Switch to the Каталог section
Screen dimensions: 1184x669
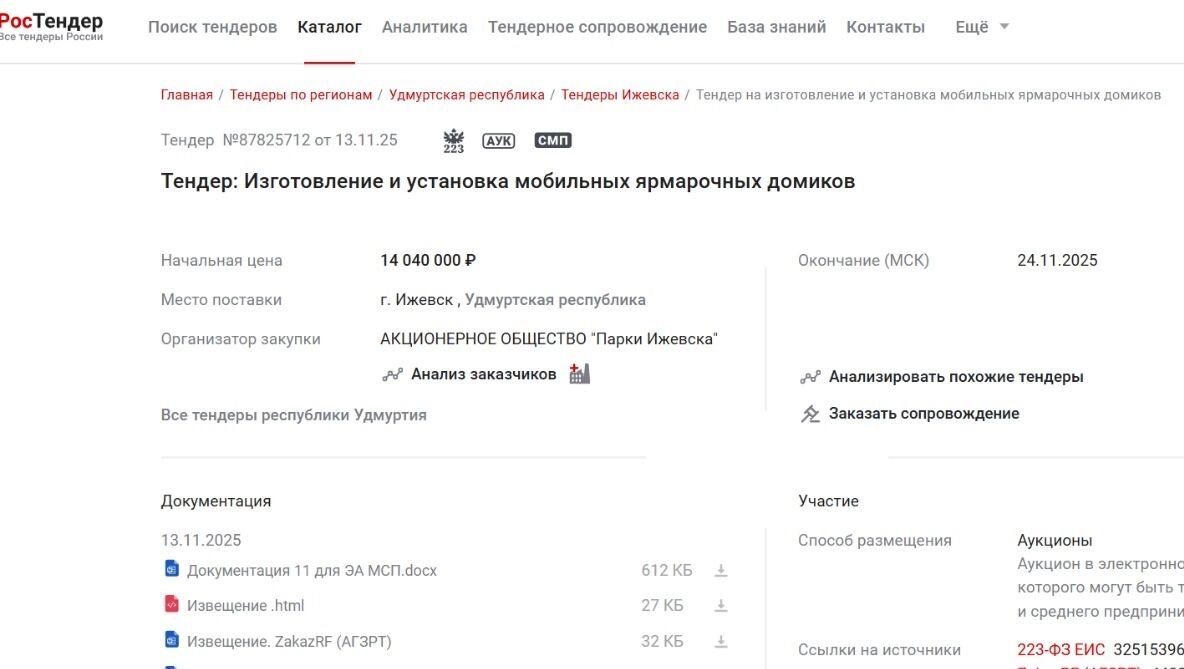pos(330,27)
